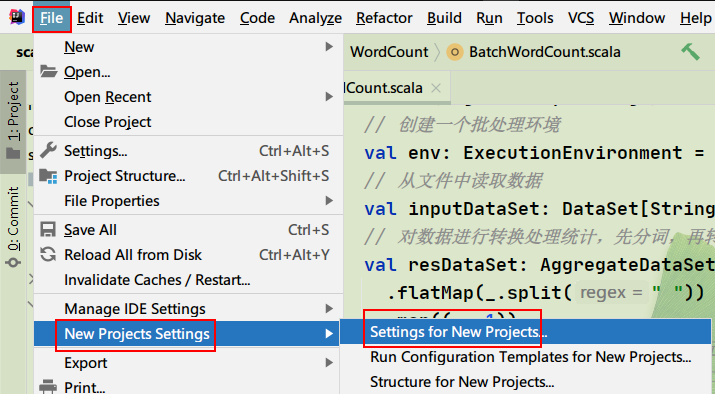The height and width of the screenshot is (394, 715).
Task: Click the Print printer icon
Action: 48,387
